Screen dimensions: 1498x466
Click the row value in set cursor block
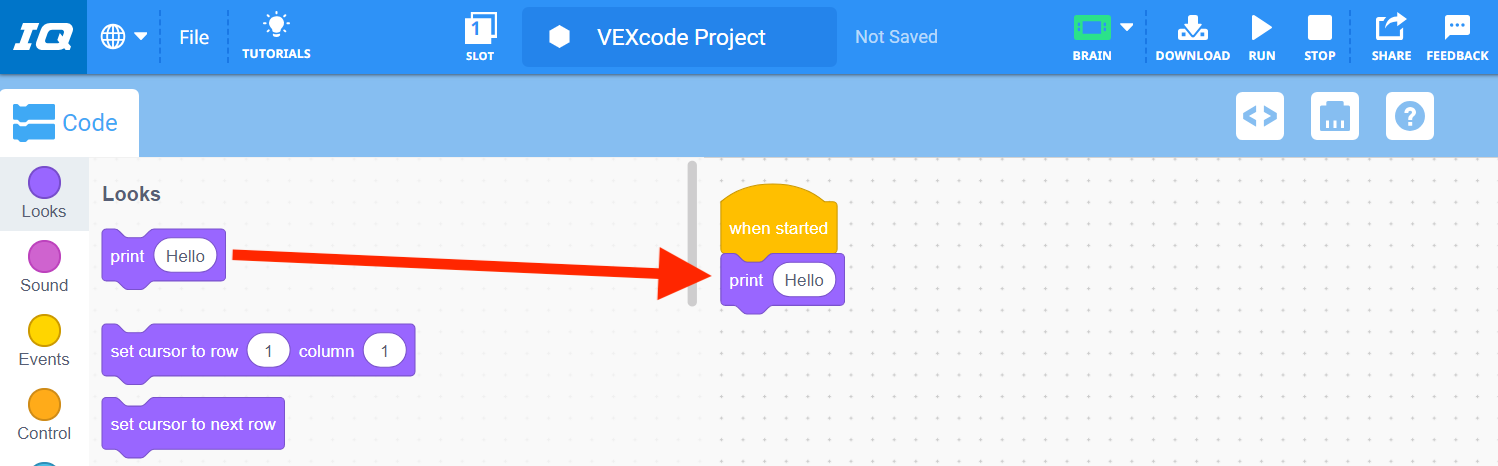tap(268, 351)
